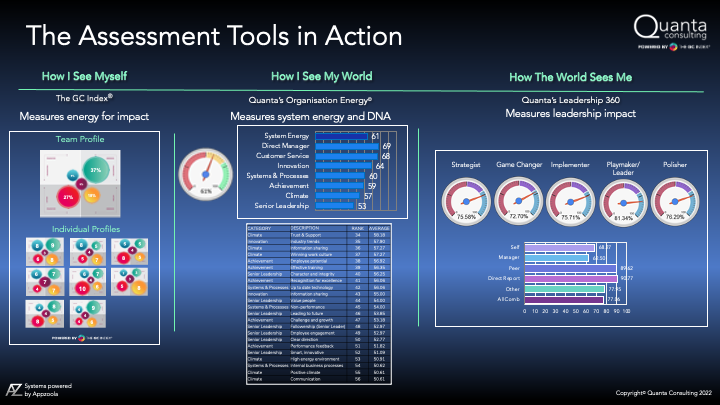Screen dimensions: 720x405
Task: Click the Systems & Processes bar valued 60
Action: 340,176
